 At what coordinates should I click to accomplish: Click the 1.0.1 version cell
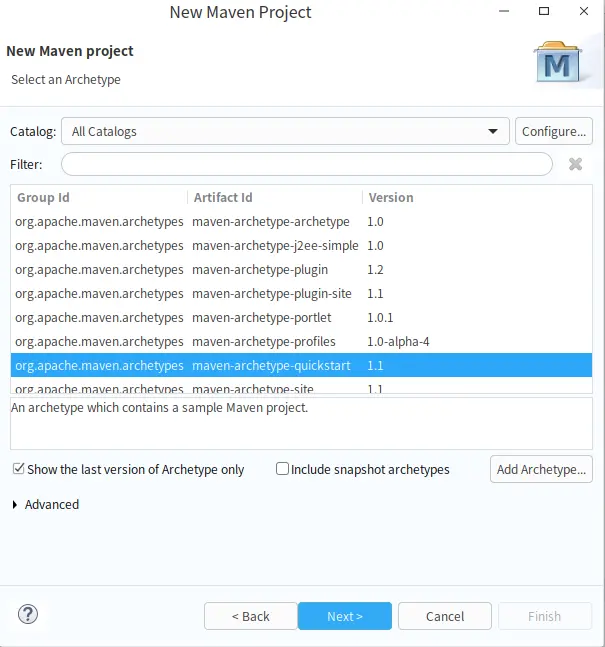pos(380,318)
